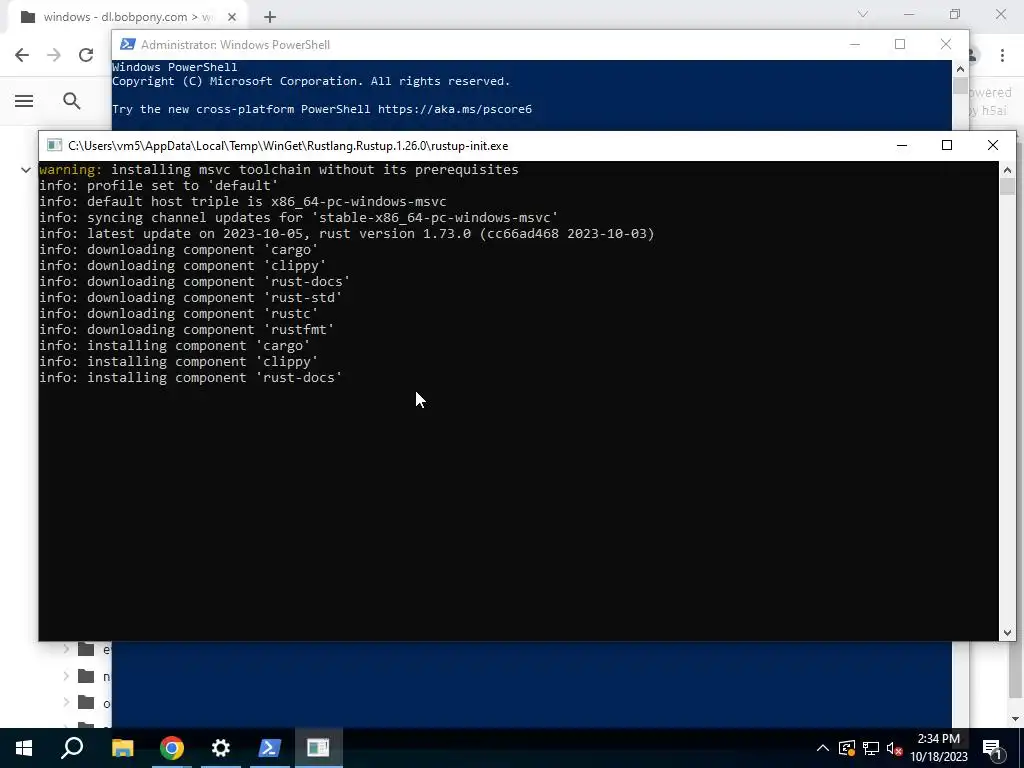Open Windows Start menu
This screenshot has height=768, width=1024.
tap(24, 748)
